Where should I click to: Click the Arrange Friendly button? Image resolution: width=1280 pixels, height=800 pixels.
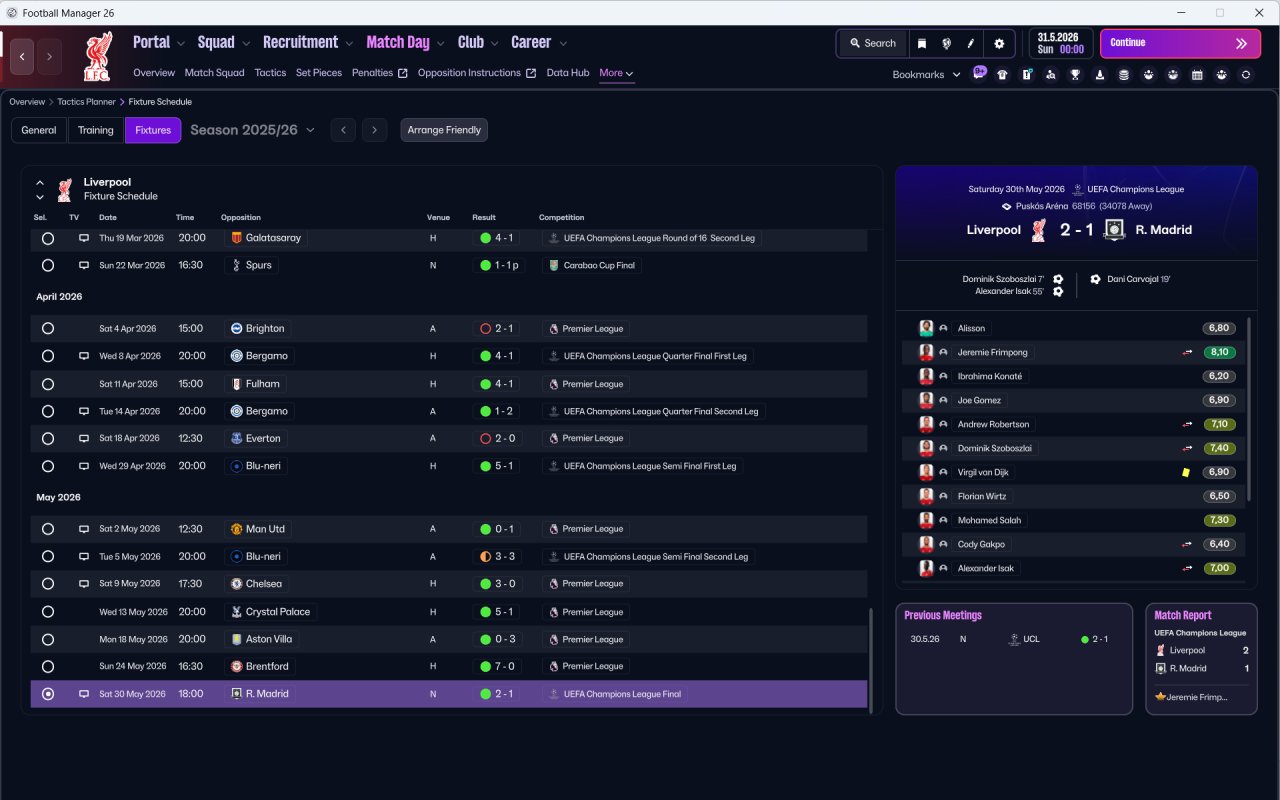(444, 130)
